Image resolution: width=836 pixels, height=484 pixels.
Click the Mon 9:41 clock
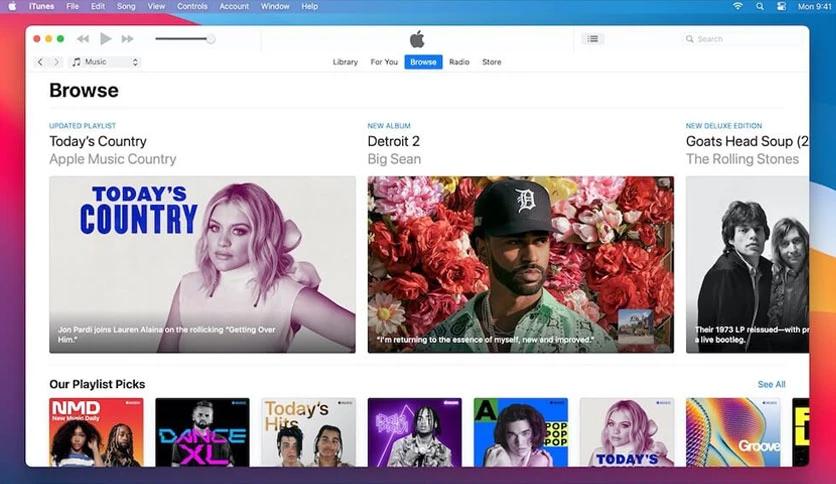click(814, 6)
